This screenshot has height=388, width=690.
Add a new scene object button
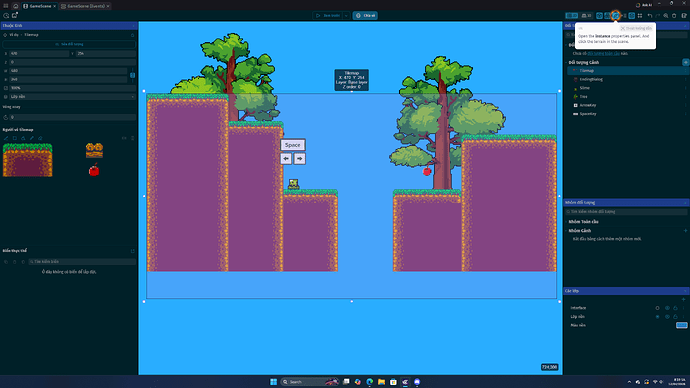click(685, 62)
